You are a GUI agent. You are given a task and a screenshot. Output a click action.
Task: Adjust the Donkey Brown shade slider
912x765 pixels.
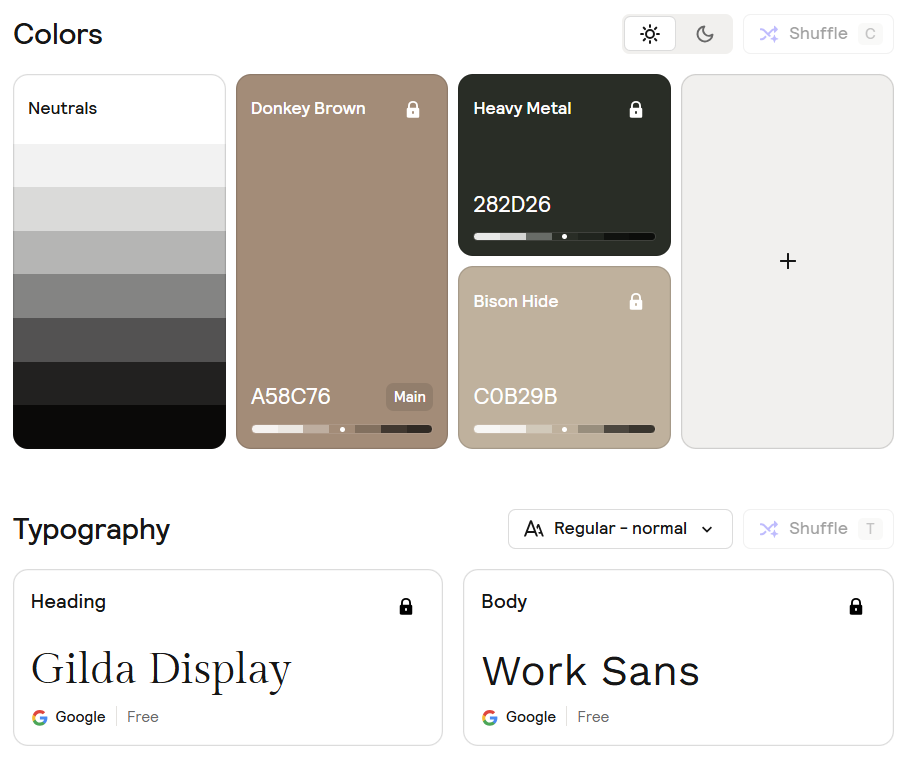pyautogui.click(x=342, y=429)
